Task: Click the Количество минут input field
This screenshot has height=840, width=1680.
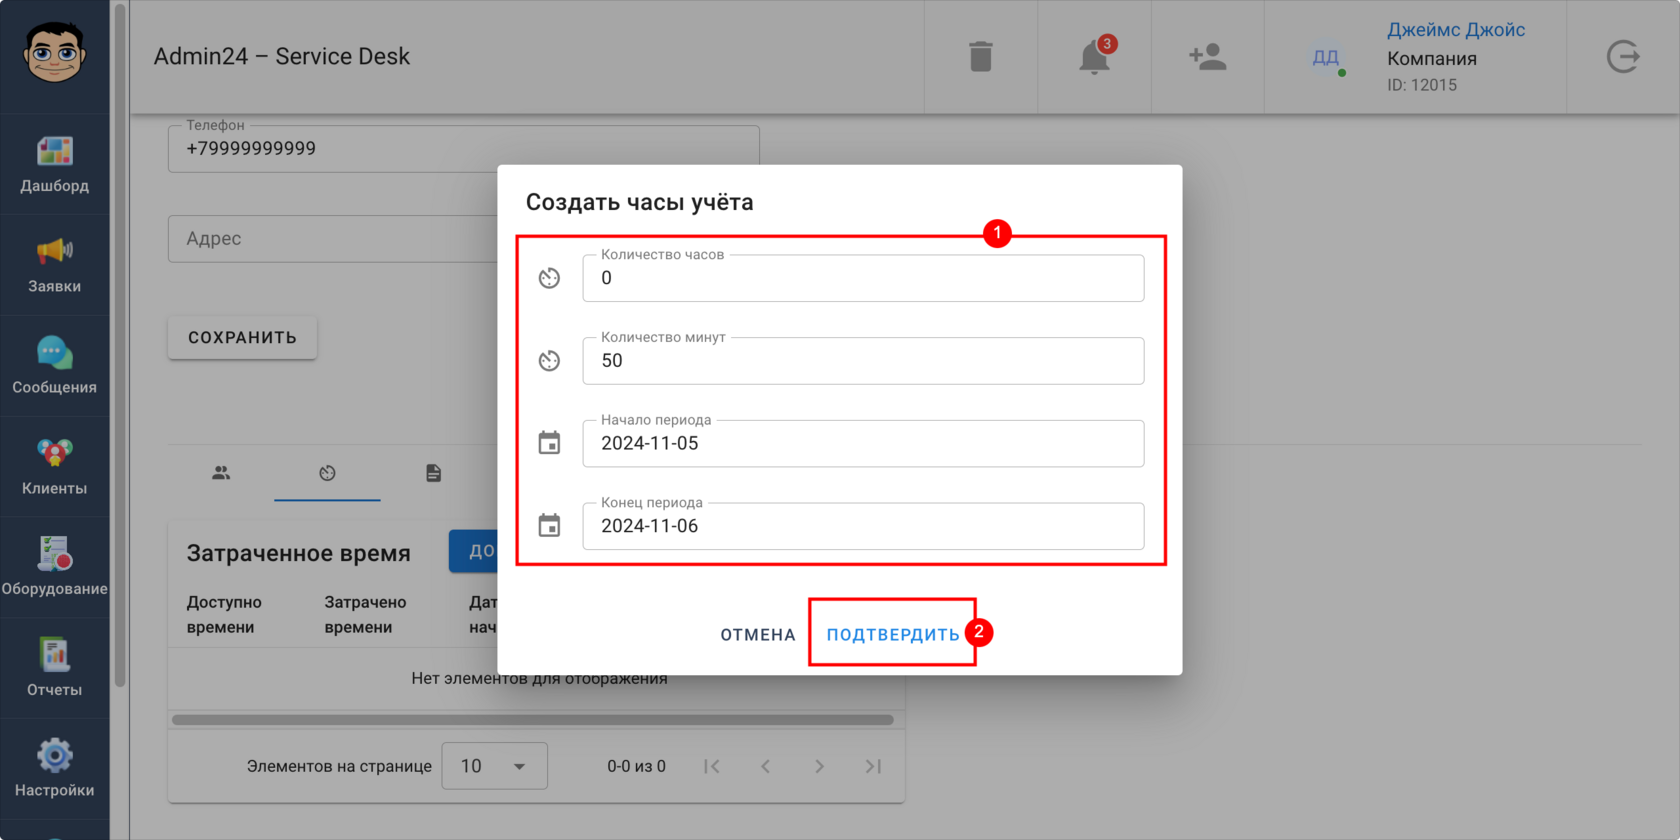Action: pyautogui.click(x=863, y=361)
